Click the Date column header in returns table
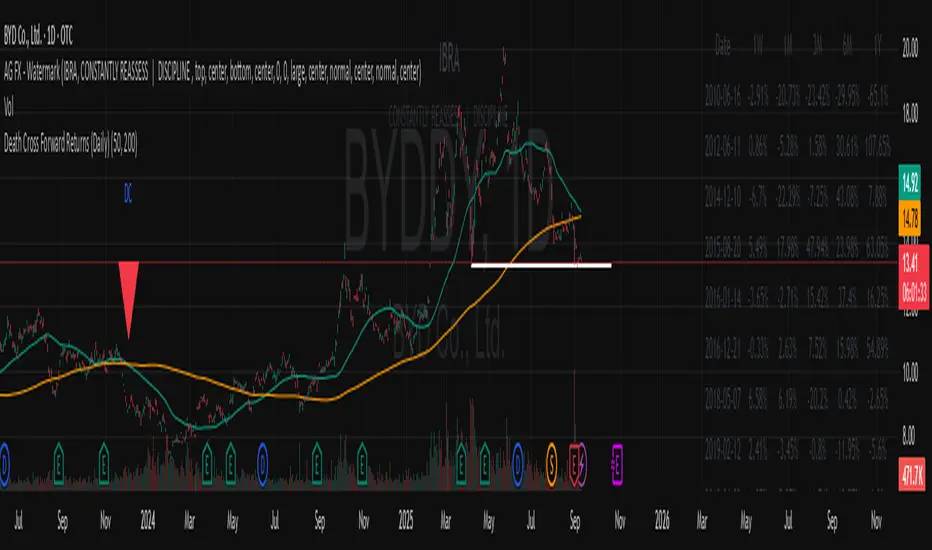 click(723, 45)
